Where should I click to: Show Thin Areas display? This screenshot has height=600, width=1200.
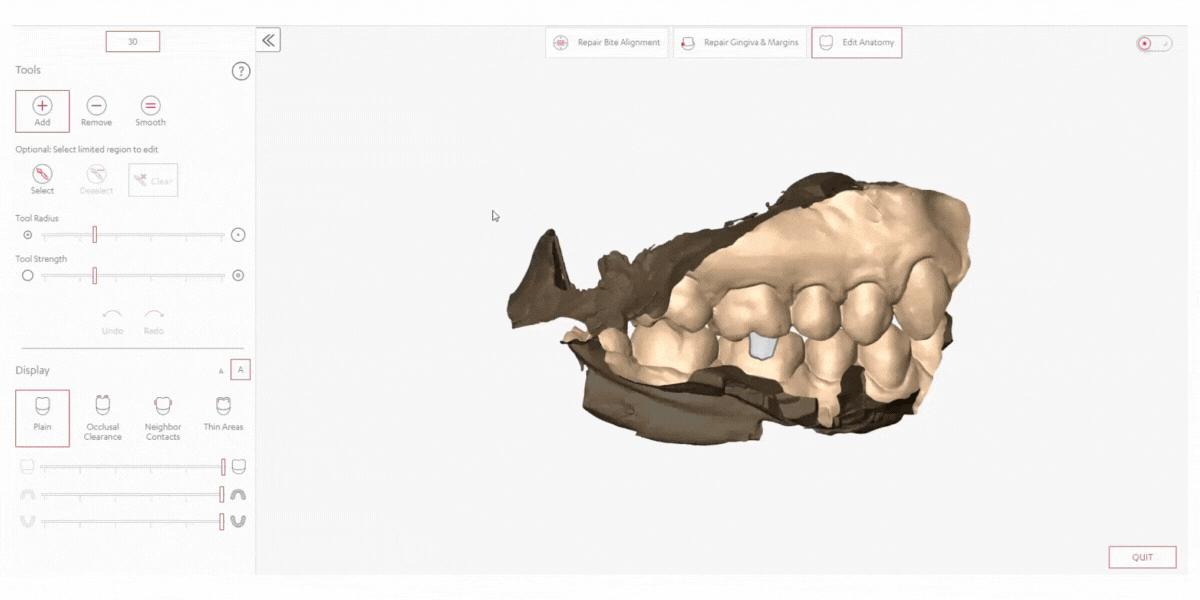point(223,413)
